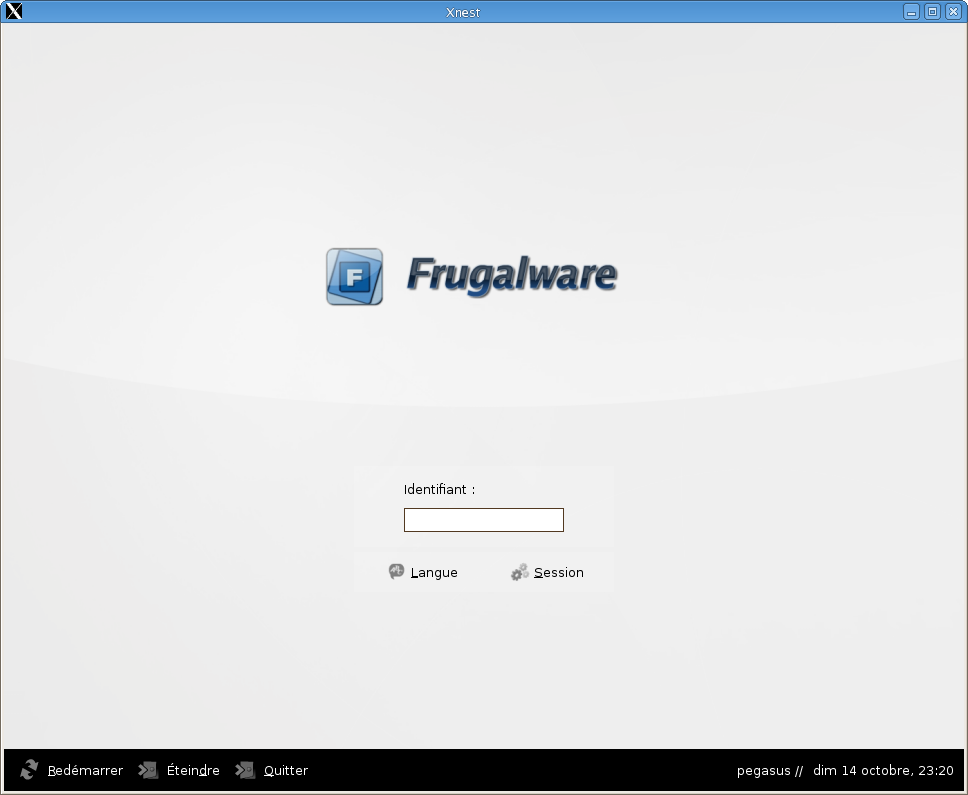Screen dimensions: 968x795
Task: Choose Redémarrer to reboot
Action: pyautogui.click(x=85, y=770)
